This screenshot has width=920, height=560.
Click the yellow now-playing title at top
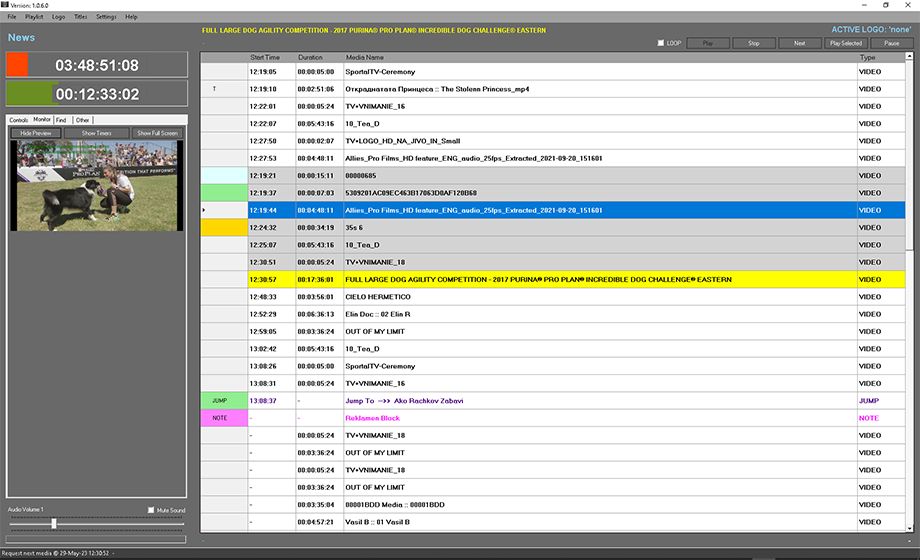[374, 30]
